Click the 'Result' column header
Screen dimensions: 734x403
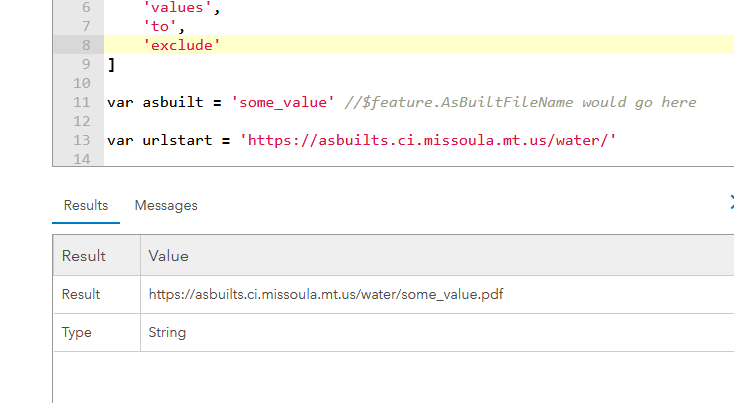click(x=84, y=256)
